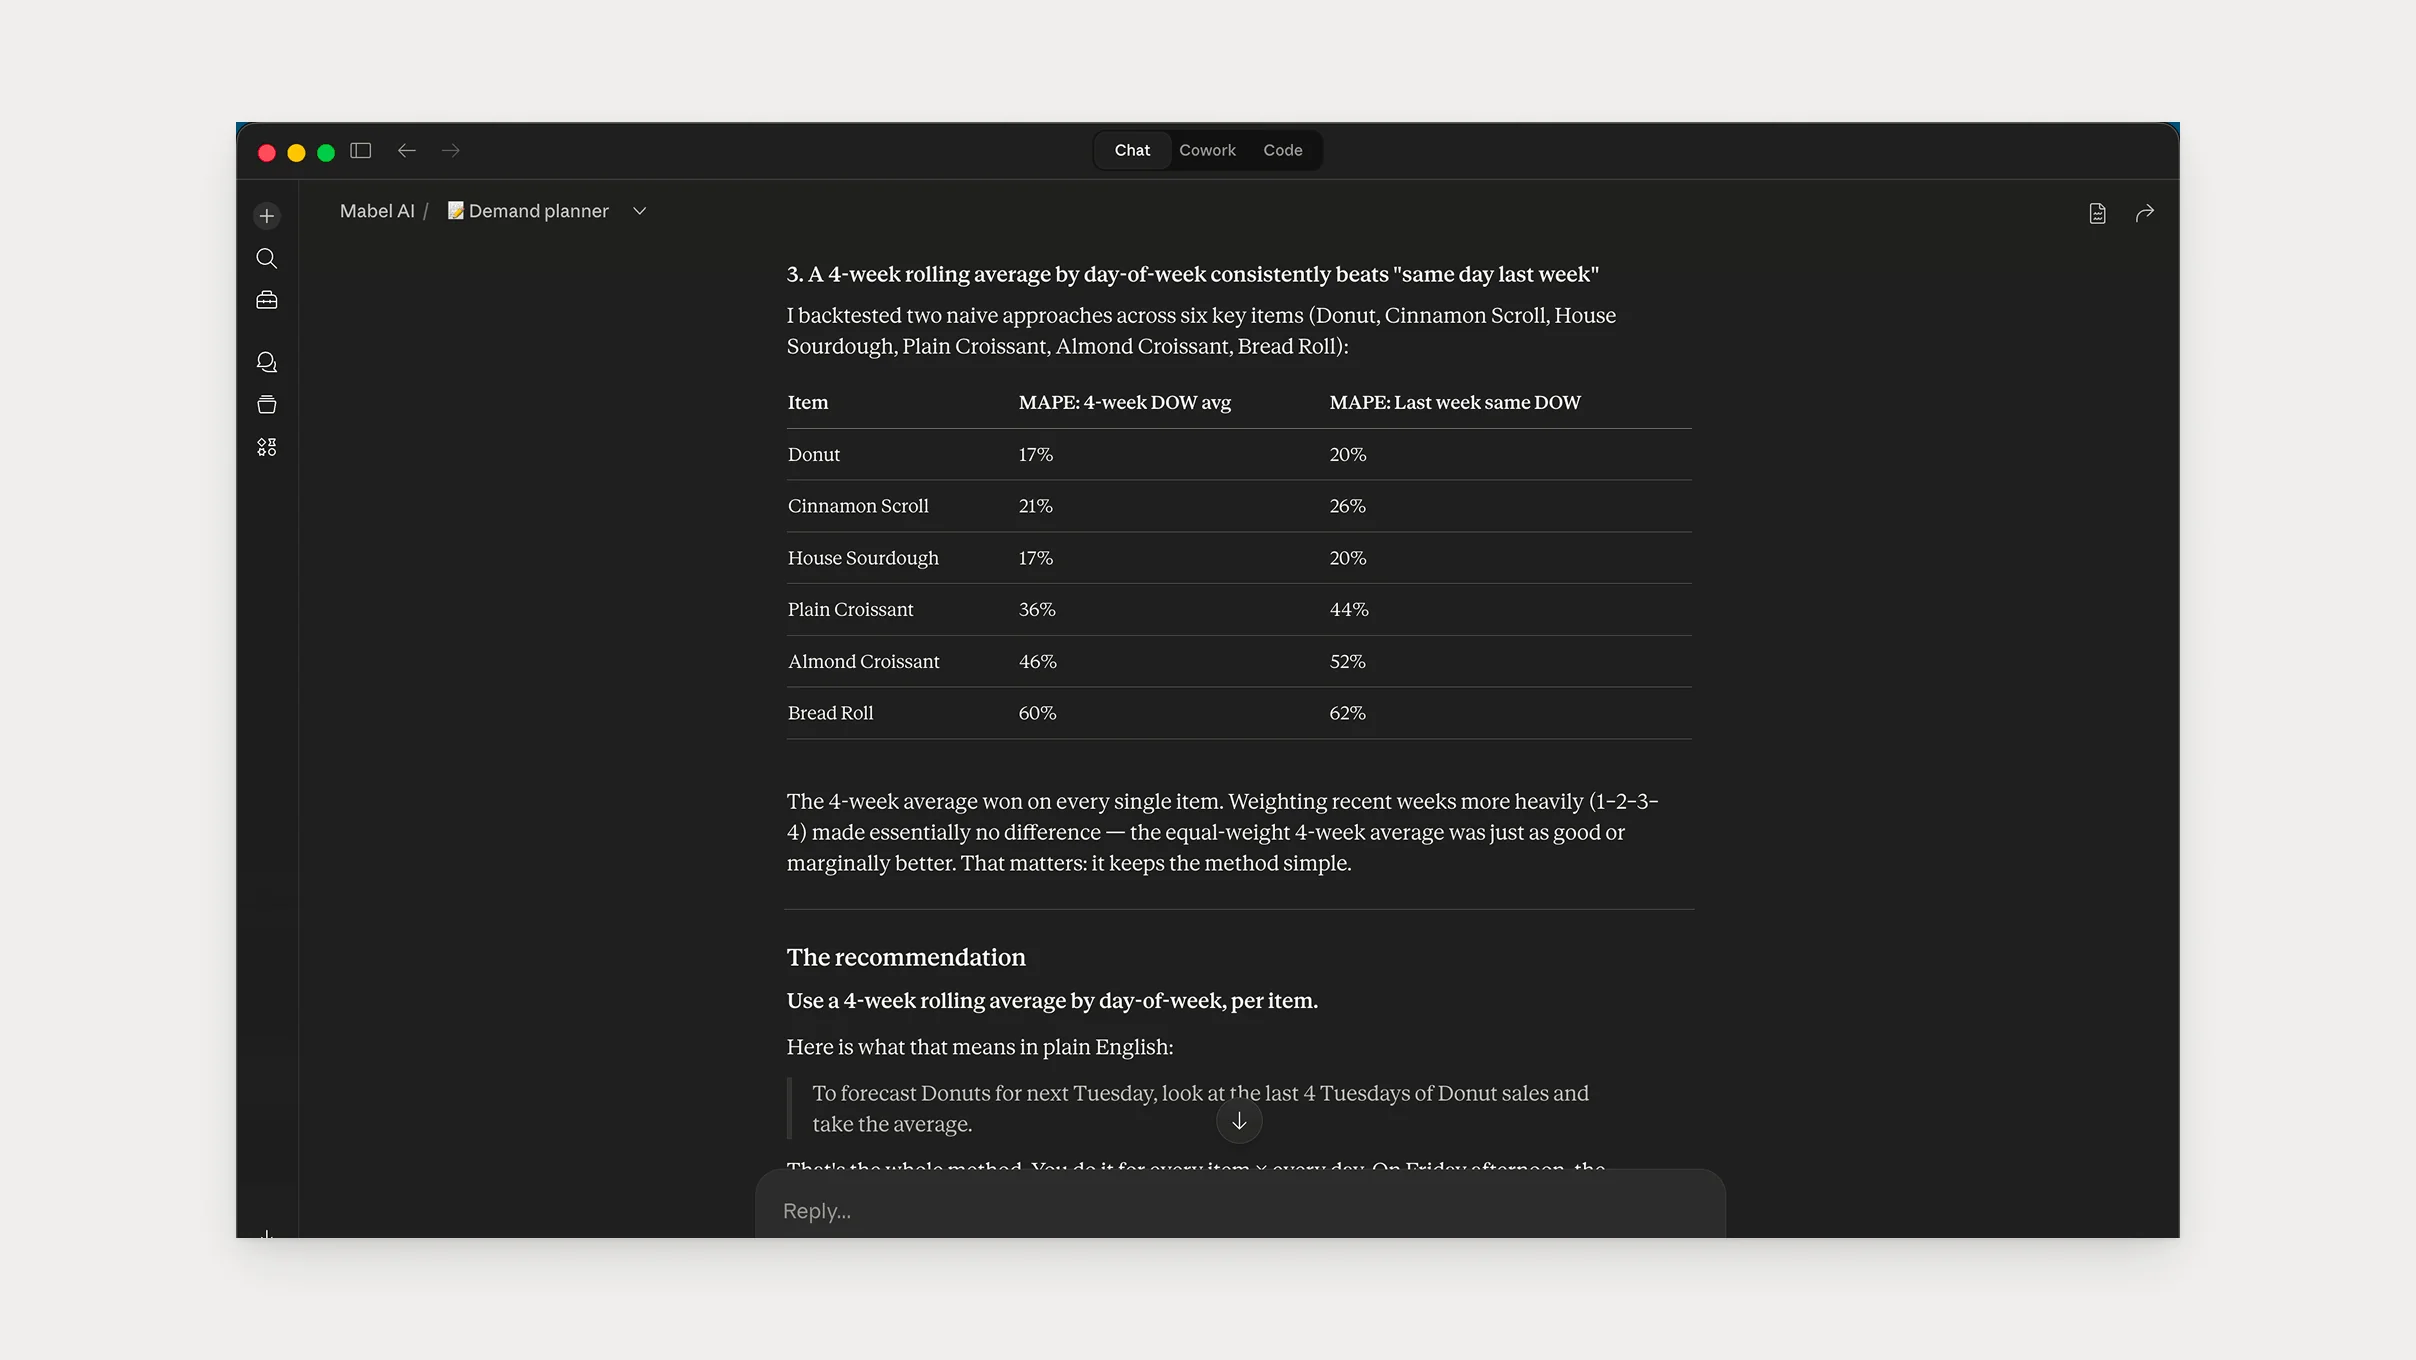Minimize the window with the yellow button
The height and width of the screenshot is (1360, 2416).
coord(296,153)
